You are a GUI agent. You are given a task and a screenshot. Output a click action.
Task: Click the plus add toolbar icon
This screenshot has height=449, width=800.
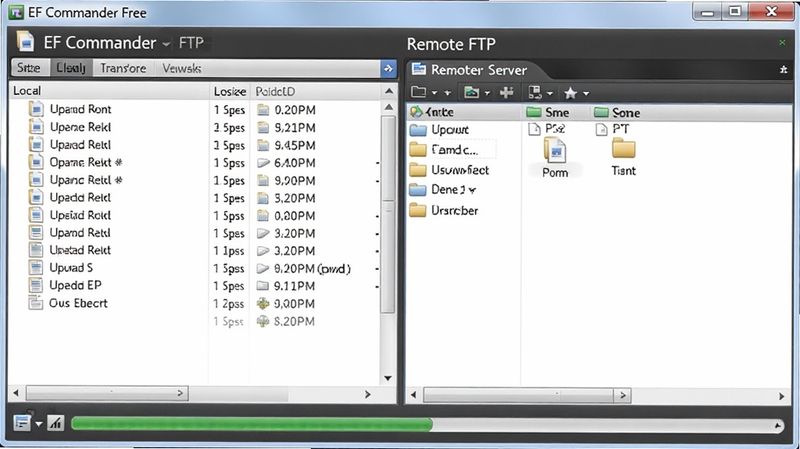click(507, 92)
